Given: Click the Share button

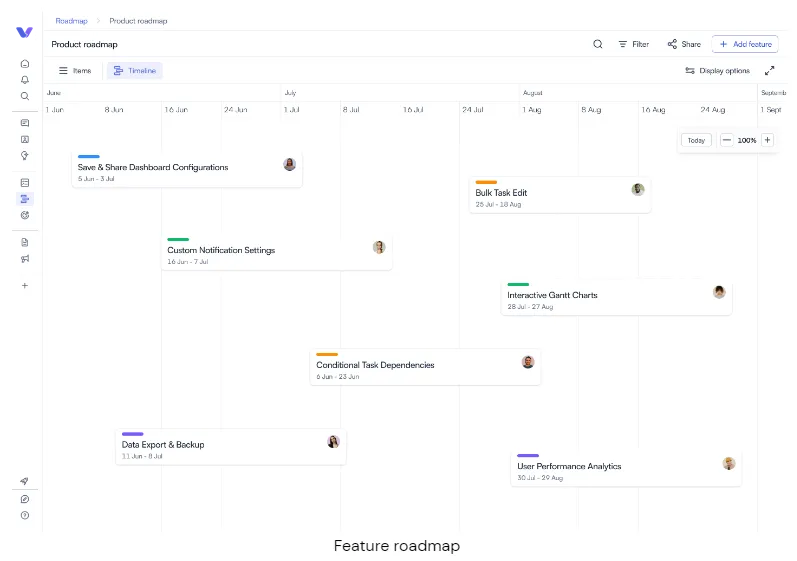Looking at the screenshot, I should point(684,44).
